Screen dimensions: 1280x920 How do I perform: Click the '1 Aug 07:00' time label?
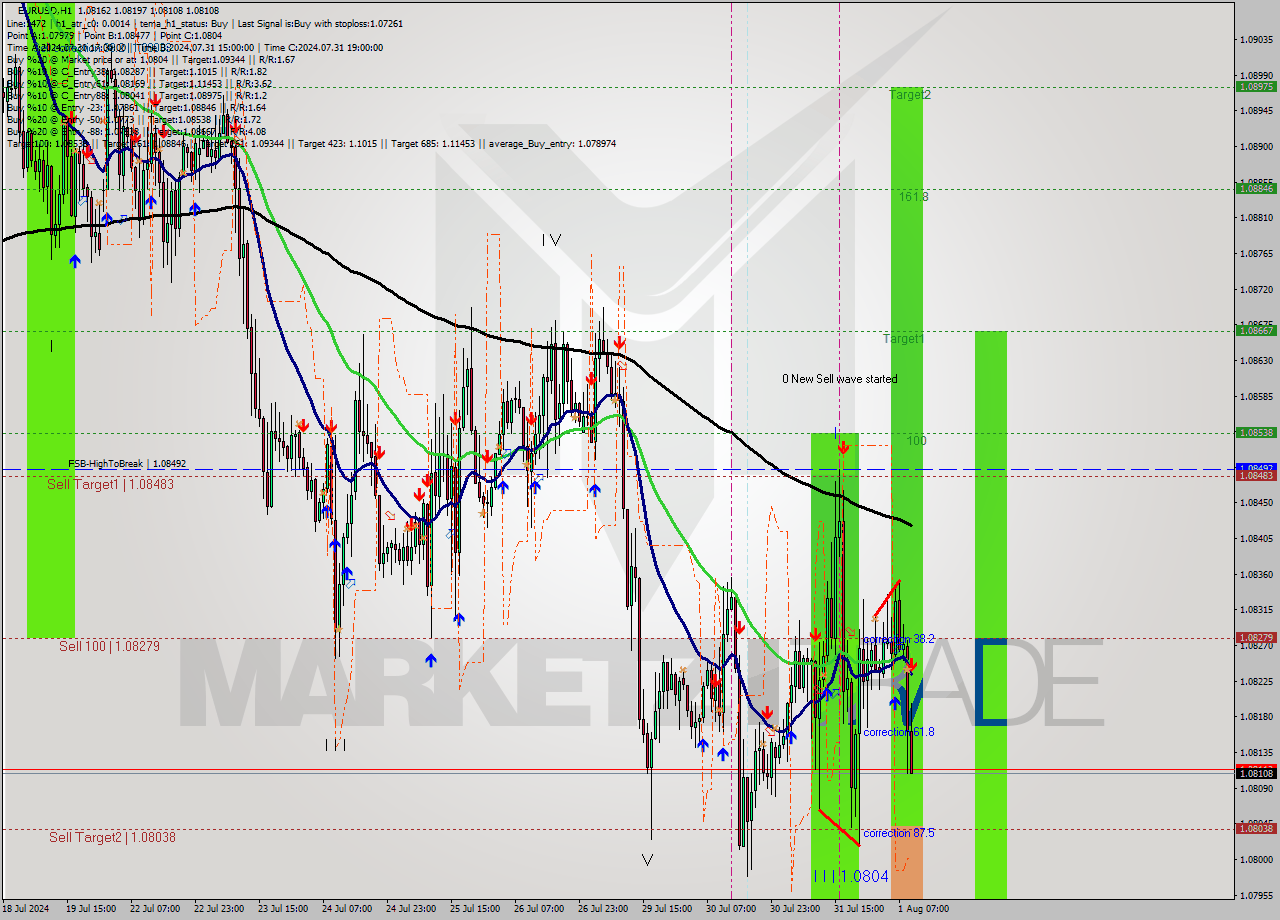click(923, 909)
